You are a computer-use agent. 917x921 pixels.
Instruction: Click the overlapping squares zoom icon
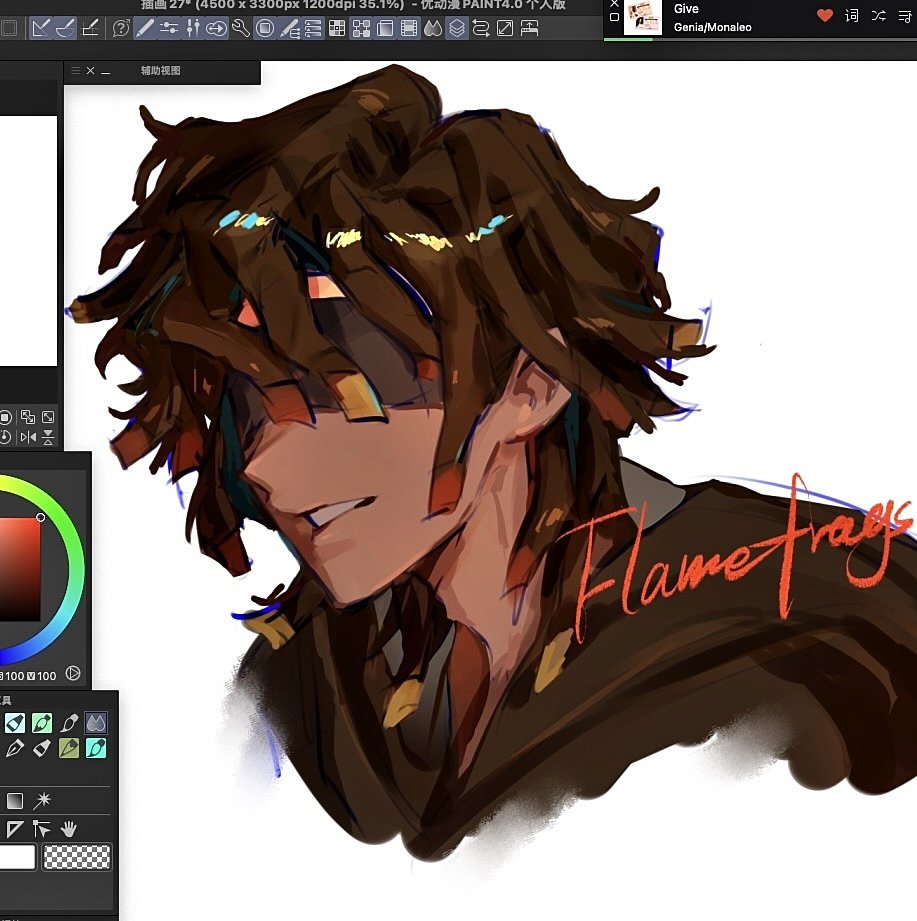28,417
